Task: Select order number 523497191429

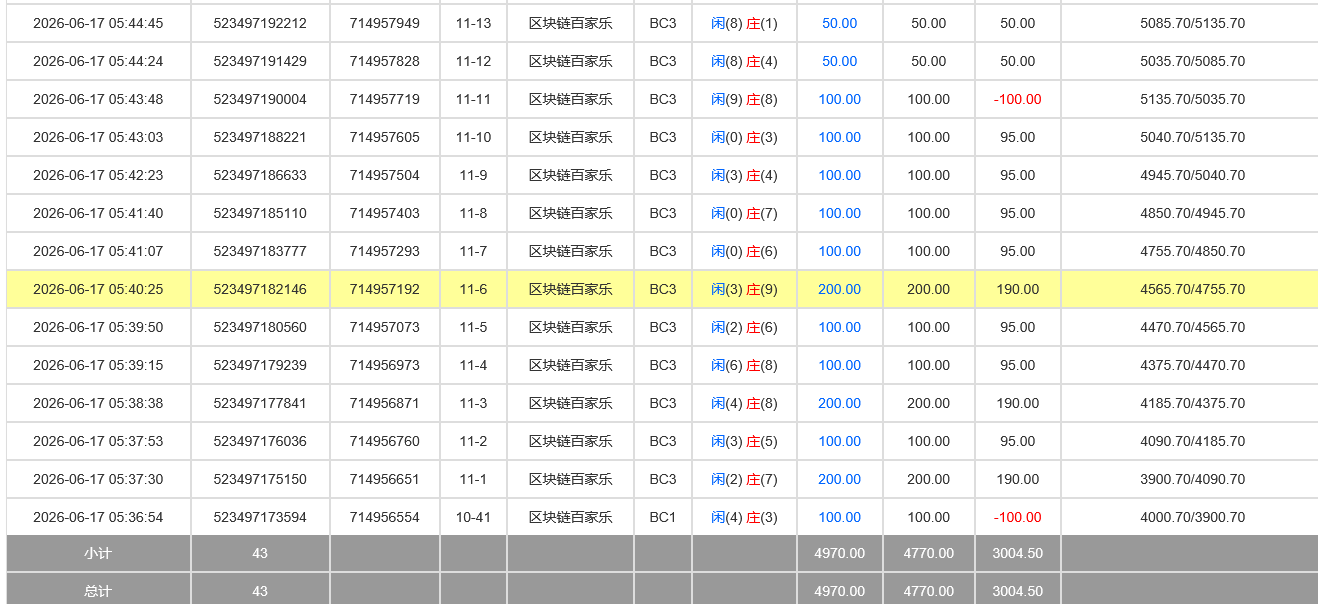Action: pyautogui.click(x=260, y=61)
